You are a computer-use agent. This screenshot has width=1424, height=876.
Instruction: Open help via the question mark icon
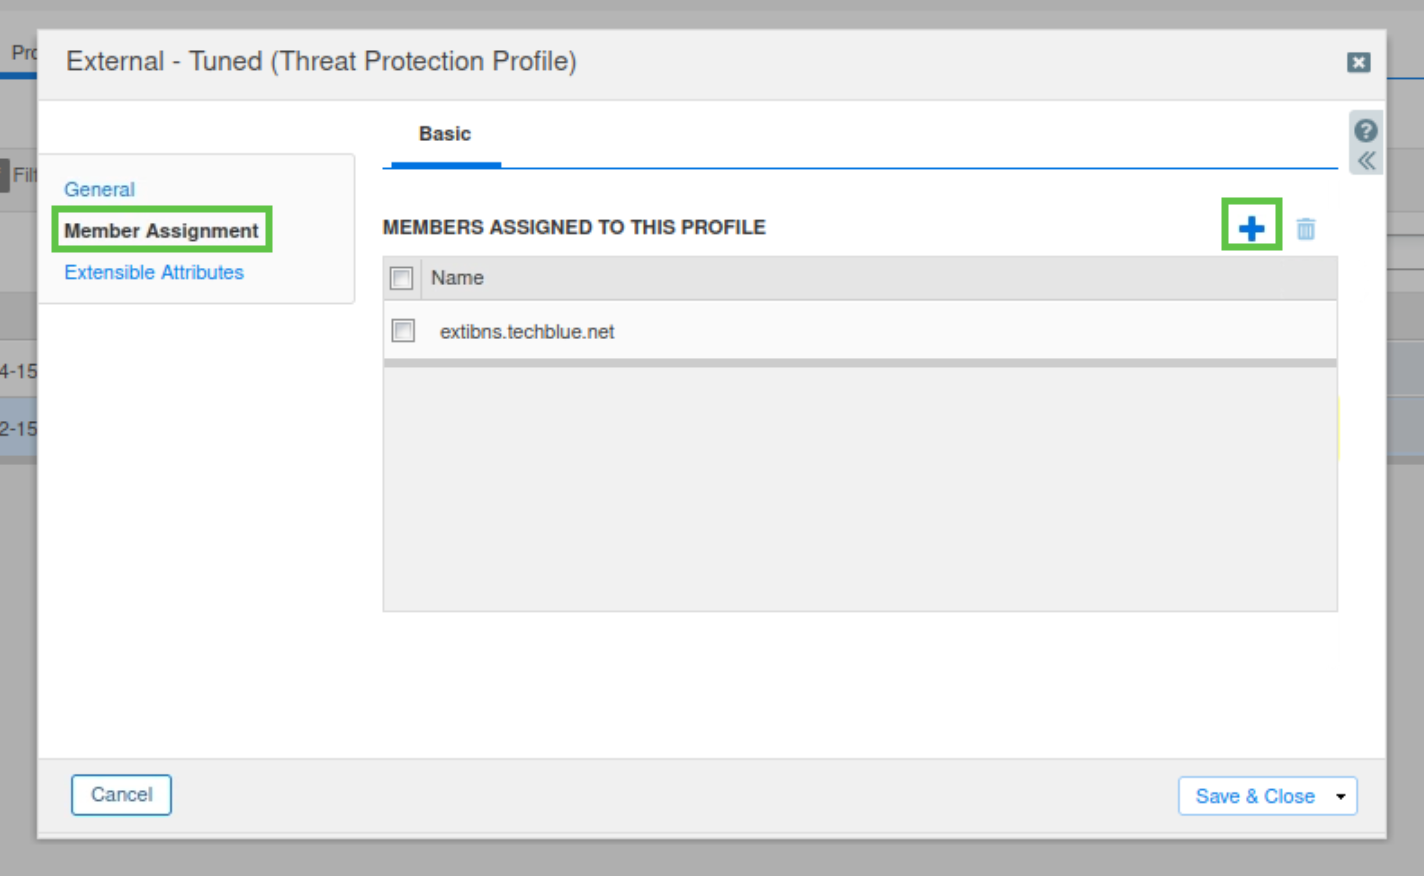[x=1365, y=131]
